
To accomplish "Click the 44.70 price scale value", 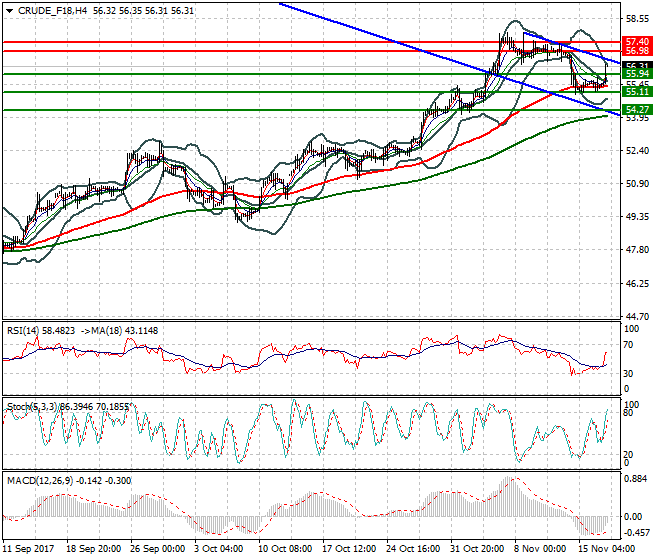I will pyautogui.click(x=637, y=316).
